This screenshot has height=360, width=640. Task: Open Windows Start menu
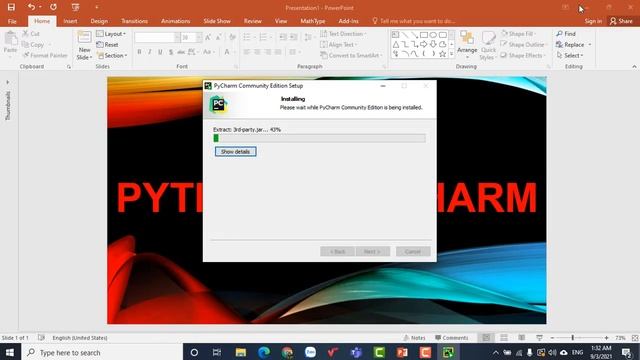pyautogui.click(x=10, y=352)
